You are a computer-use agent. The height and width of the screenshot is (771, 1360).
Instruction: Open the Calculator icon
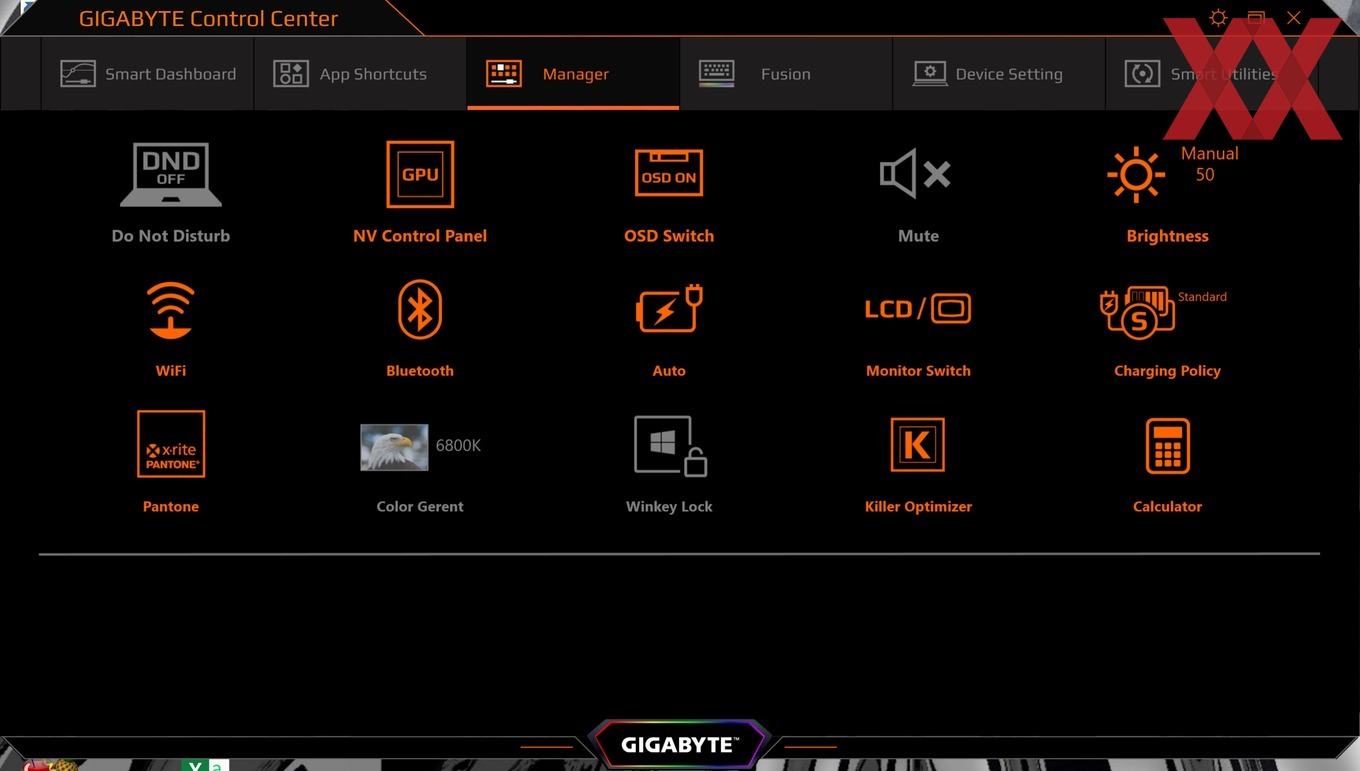tap(1167, 446)
